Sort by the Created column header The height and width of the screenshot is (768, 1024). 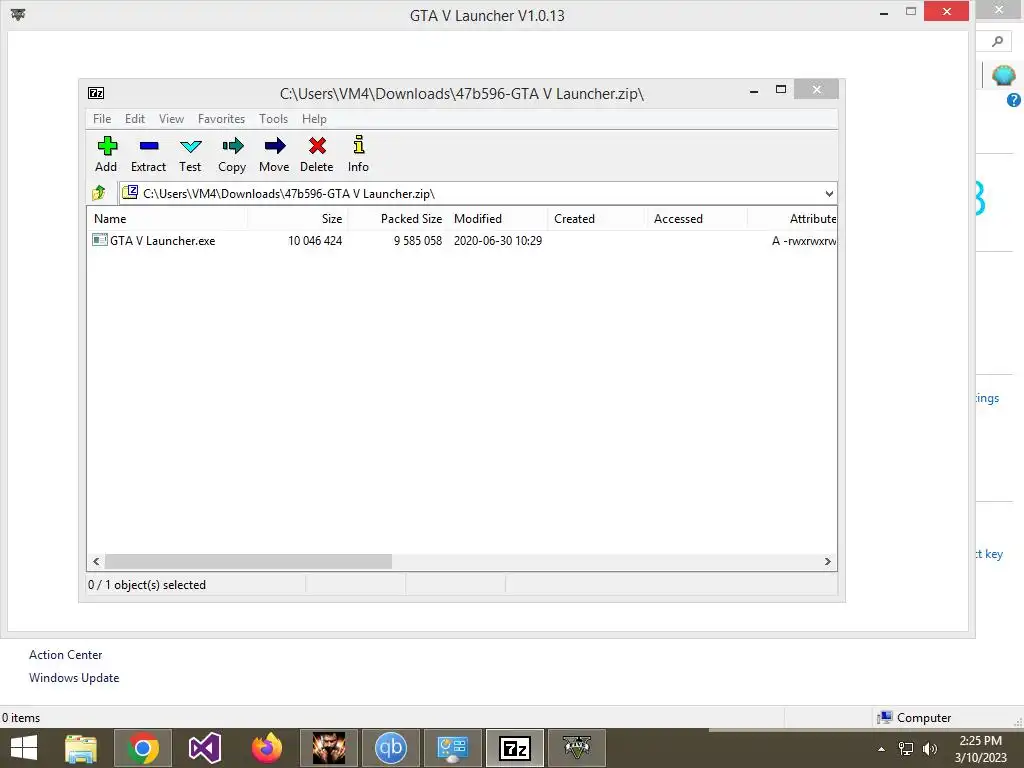(x=596, y=219)
